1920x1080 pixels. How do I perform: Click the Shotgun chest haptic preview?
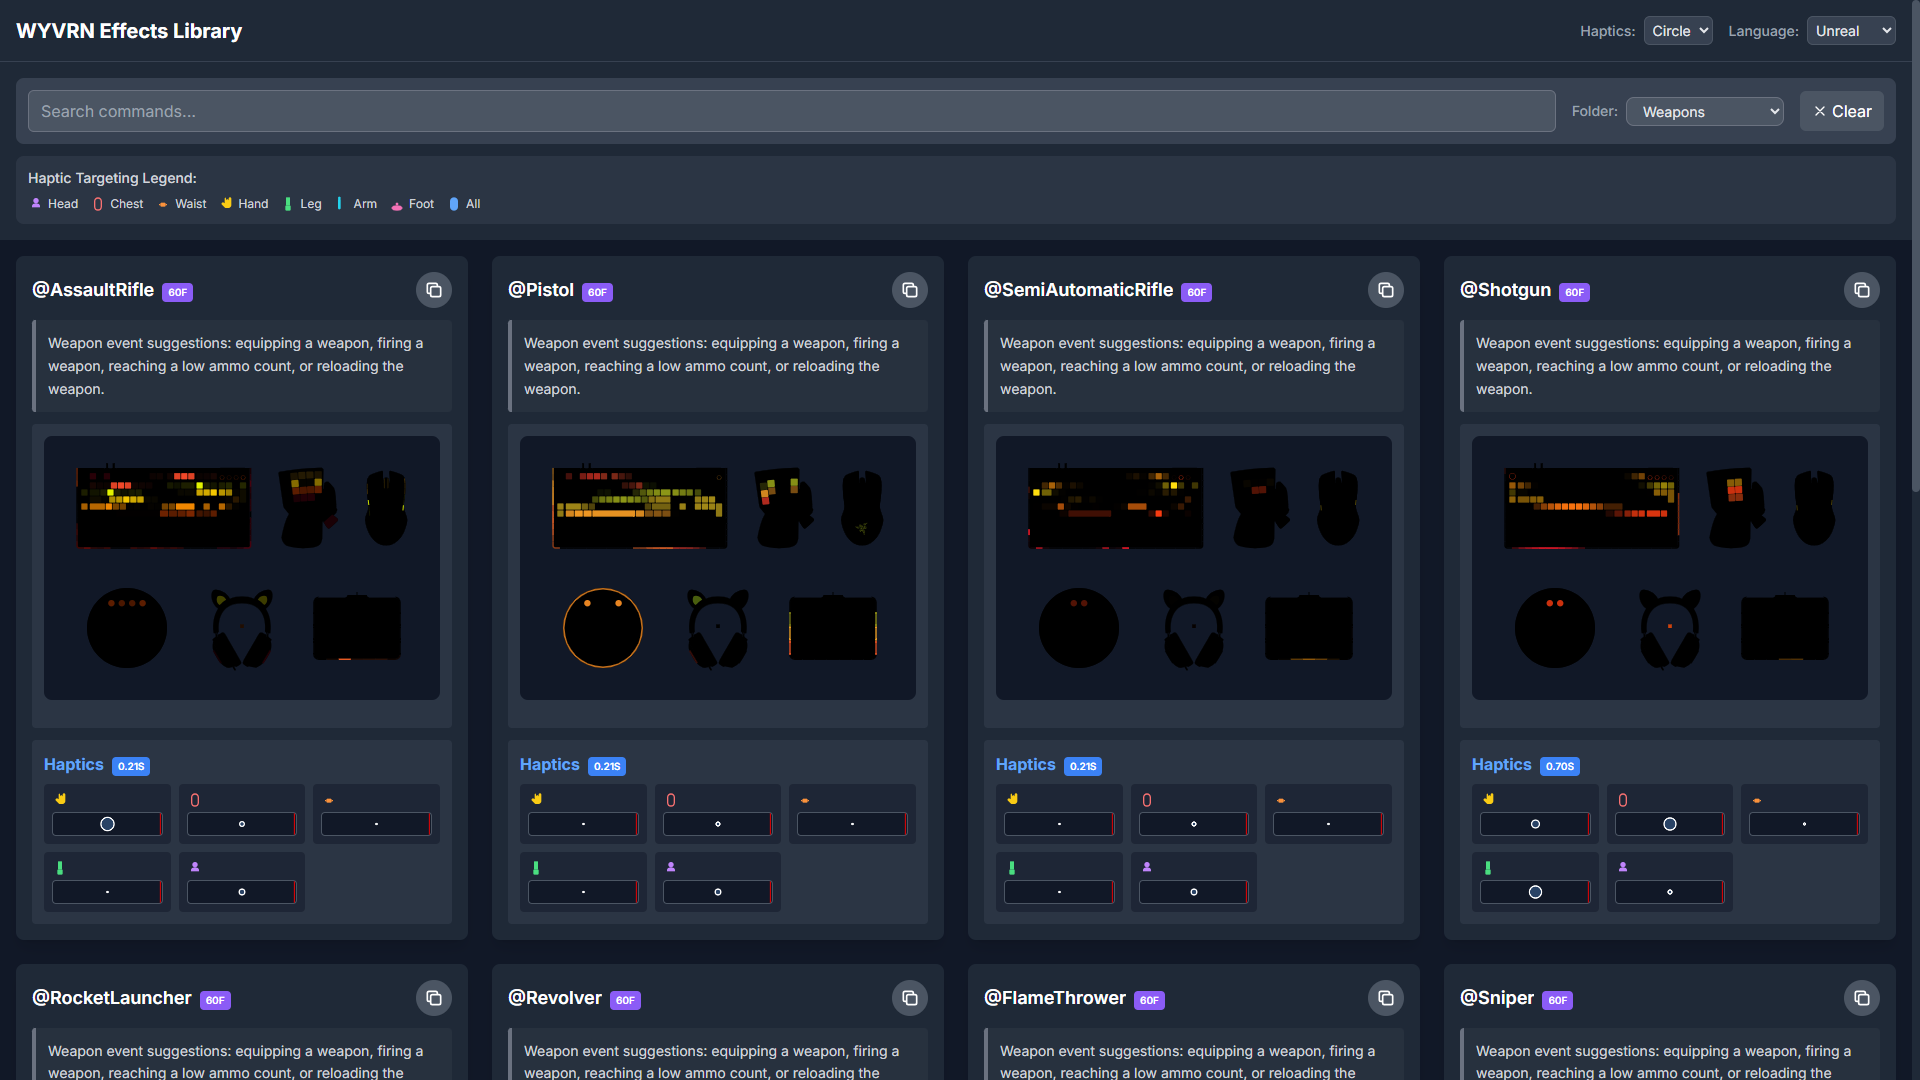coord(1669,824)
